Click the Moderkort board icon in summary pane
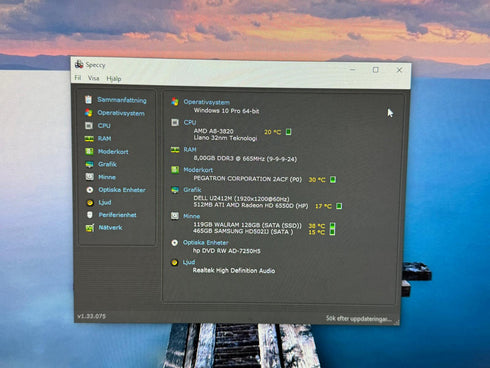Image resolution: width=490 pixels, height=368 pixels. (x=175, y=170)
